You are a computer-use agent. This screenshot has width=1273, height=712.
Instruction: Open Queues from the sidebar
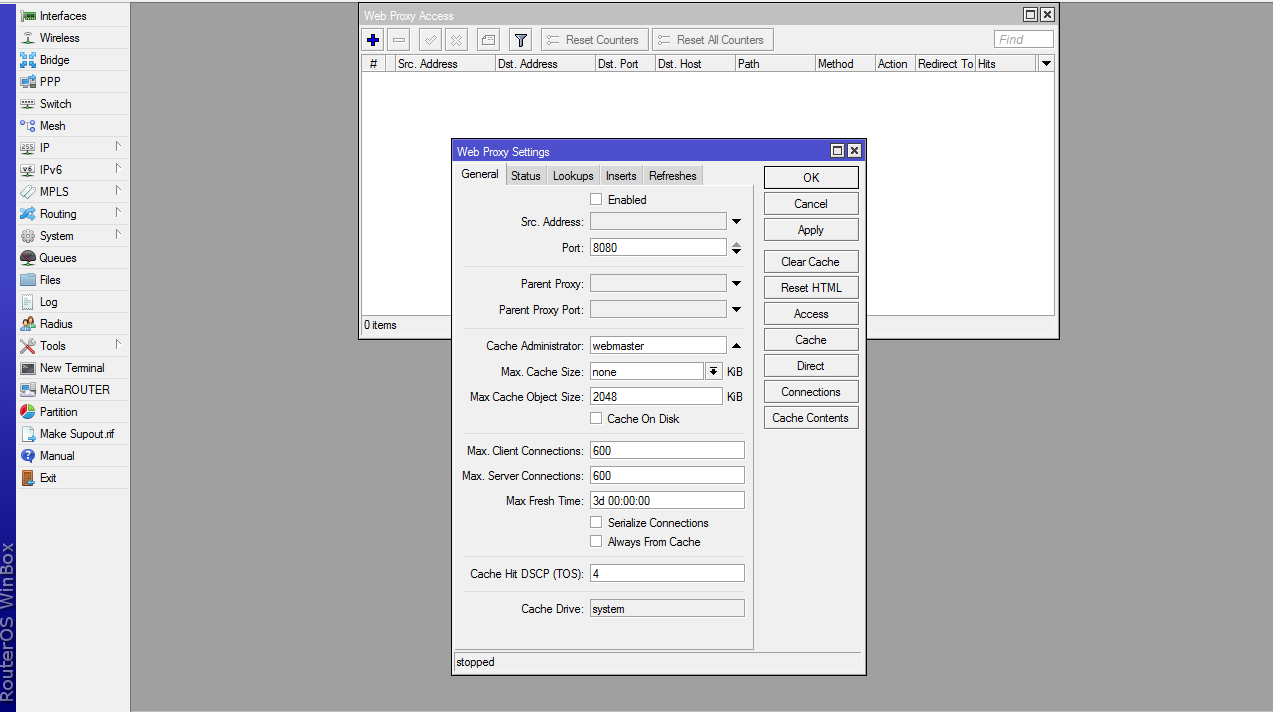coord(57,258)
